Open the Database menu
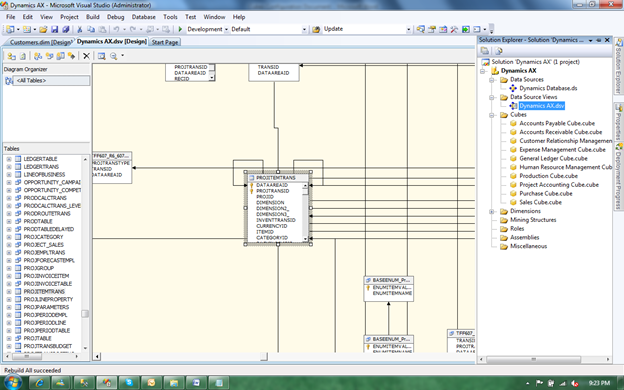 (144, 17)
